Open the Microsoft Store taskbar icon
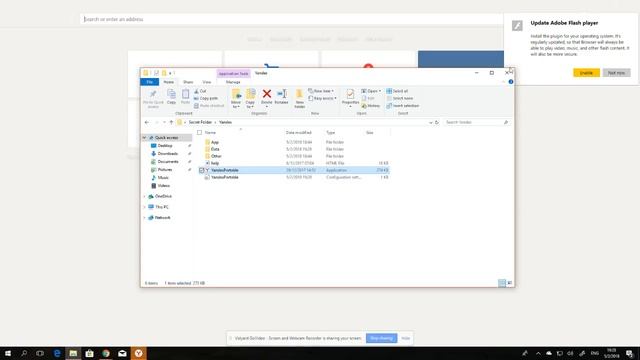The width and height of the screenshot is (640, 360). click(x=89, y=353)
